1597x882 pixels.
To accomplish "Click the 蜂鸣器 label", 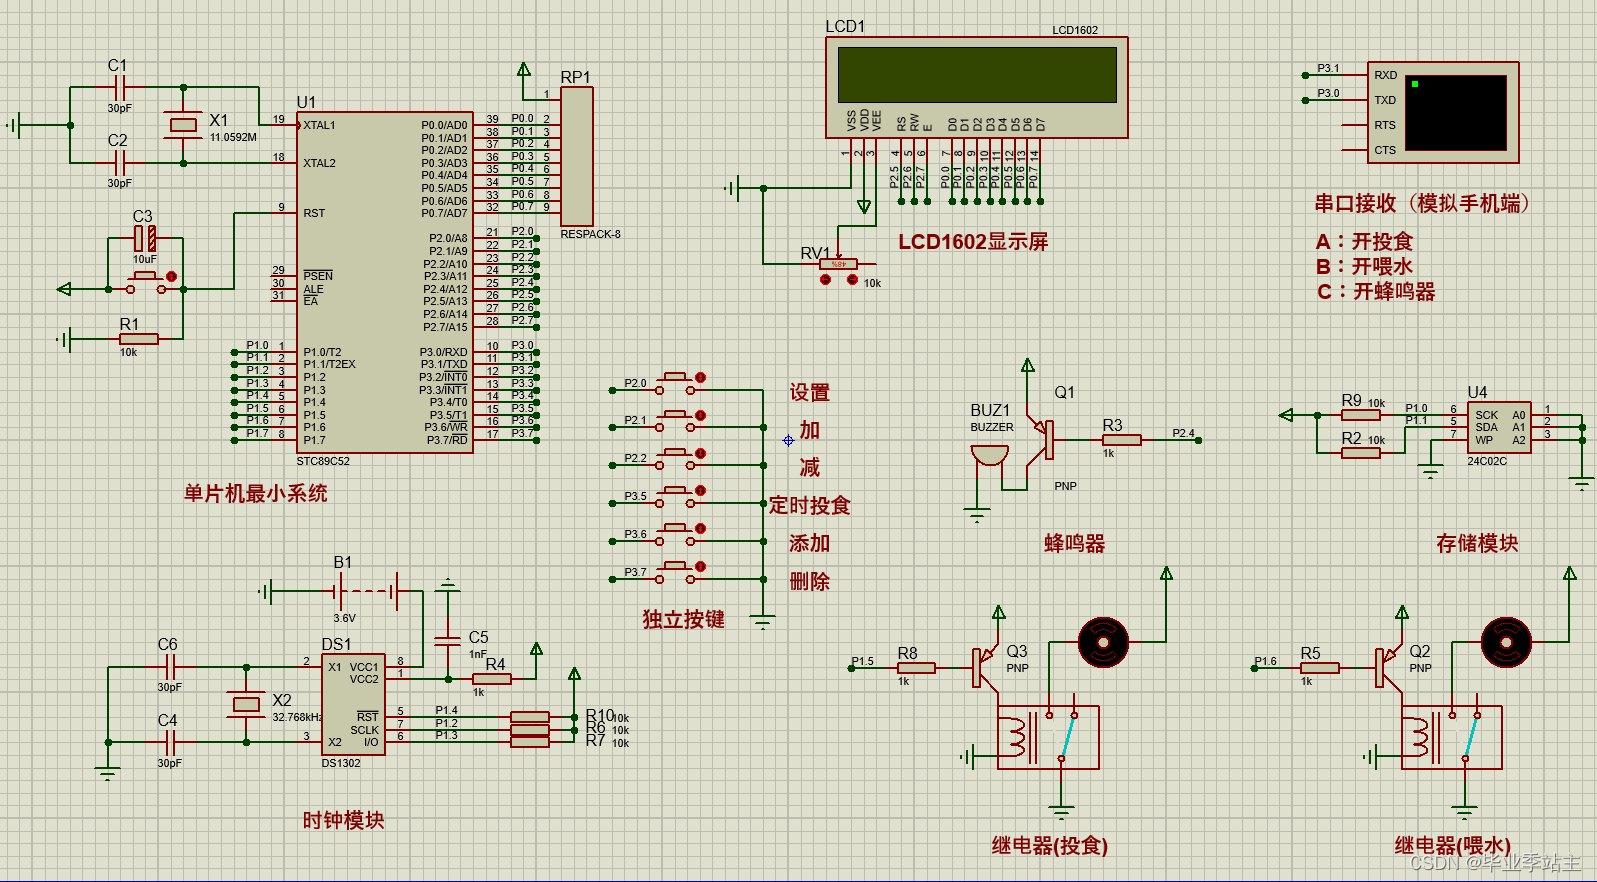I will pyautogui.click(x=1075, y=543).
